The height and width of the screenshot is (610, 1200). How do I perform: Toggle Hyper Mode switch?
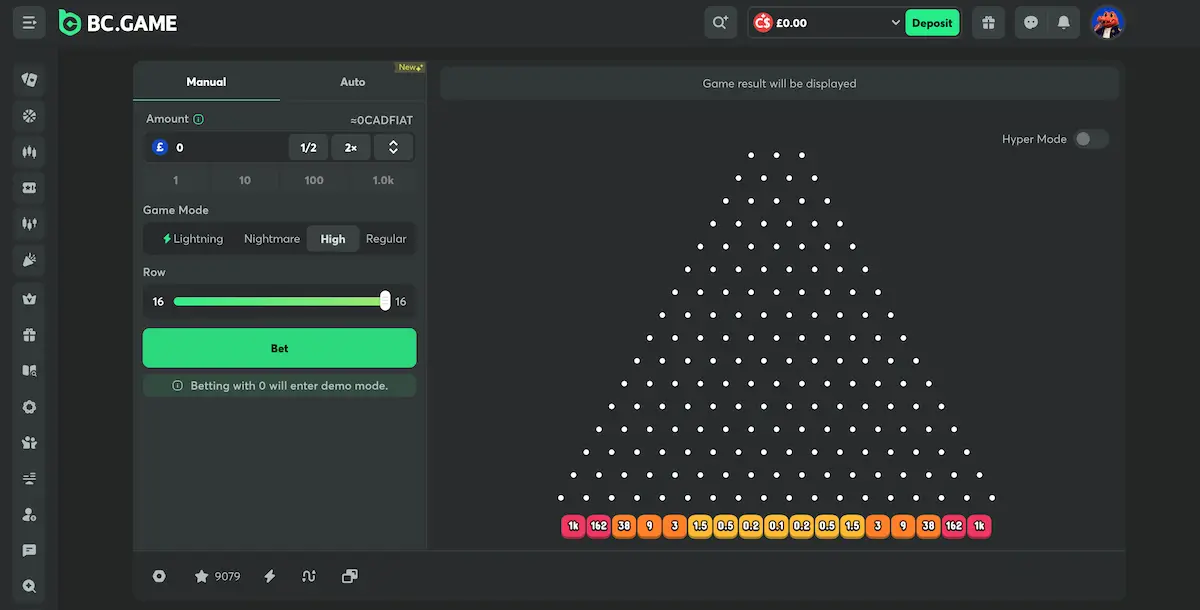coord(1091,139)
